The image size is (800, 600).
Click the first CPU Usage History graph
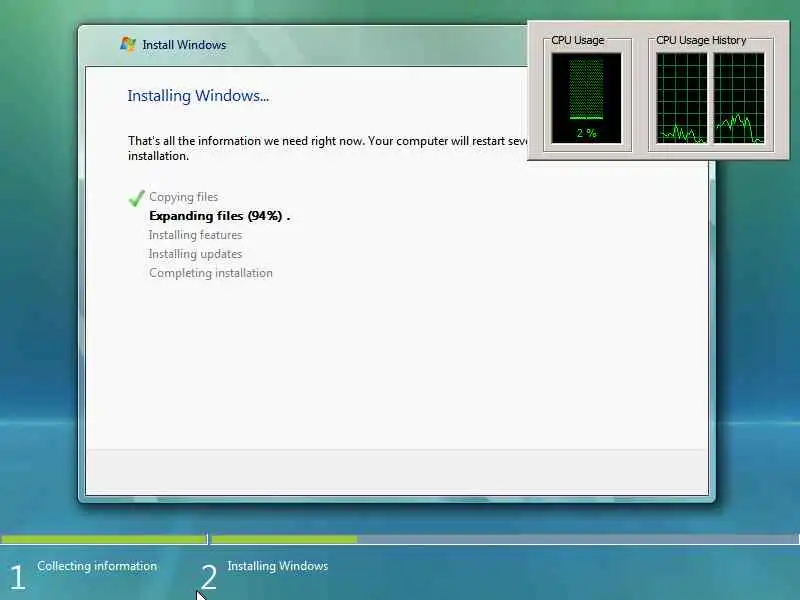pyautogui.click(x=682, y=98)
